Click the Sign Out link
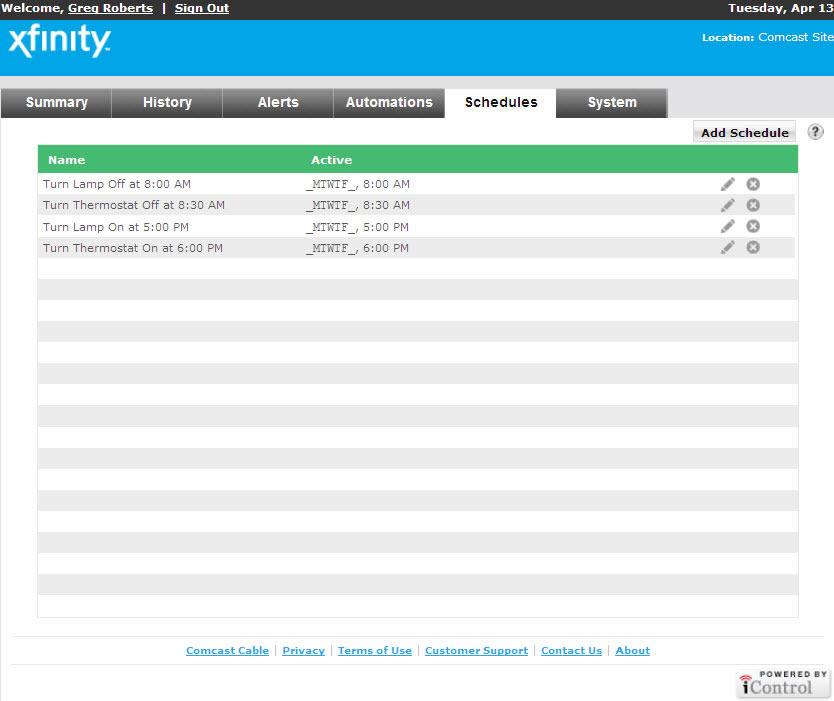This screenshot has height=701, width=834. pos(202,8)
